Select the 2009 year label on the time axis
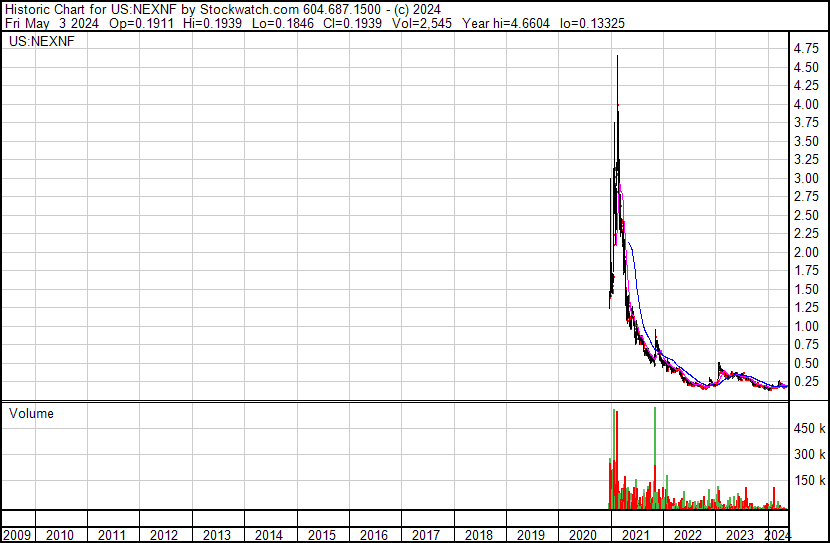The height and width of the screenshot is (543, 830). coord(18,535)
